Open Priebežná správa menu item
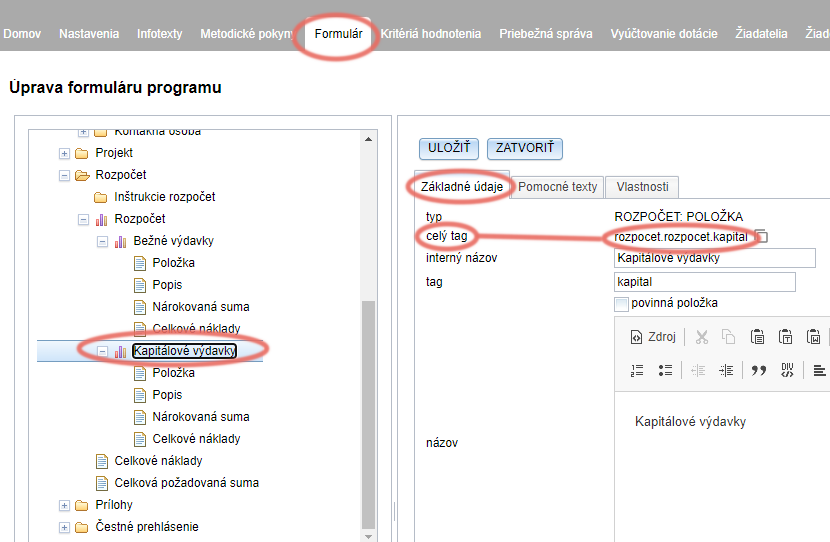830x542 pixels. point(546,34)
